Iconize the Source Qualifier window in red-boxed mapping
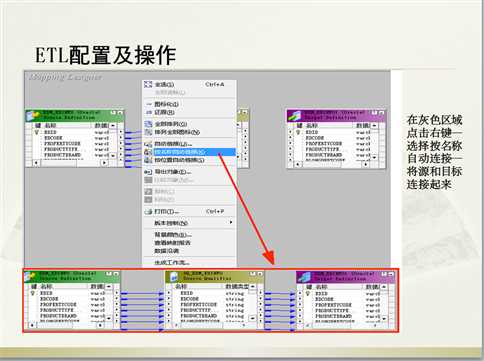Viewport: 484px width, 361px height. 253,274
